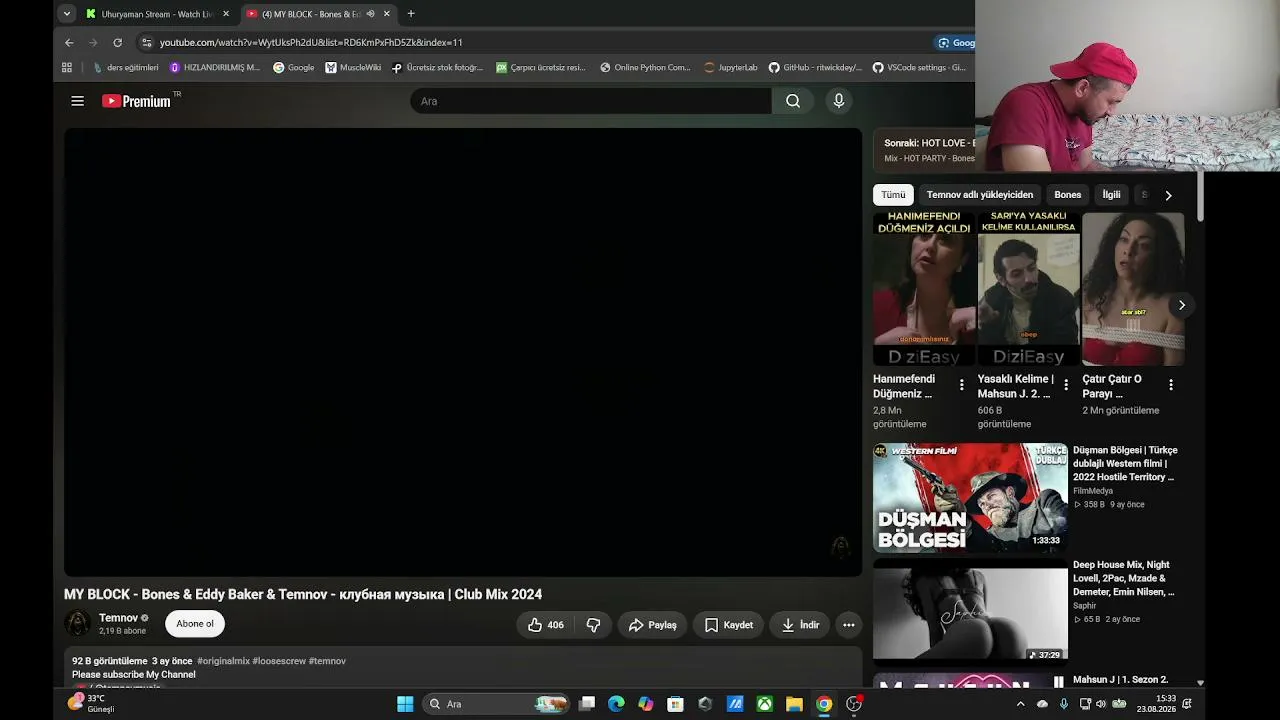
Task: Click the browser address bar URL
Action: point(311,43)
